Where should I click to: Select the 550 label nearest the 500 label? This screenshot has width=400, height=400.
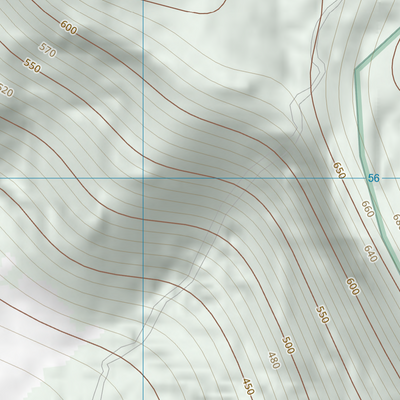(x=322, y=315)
